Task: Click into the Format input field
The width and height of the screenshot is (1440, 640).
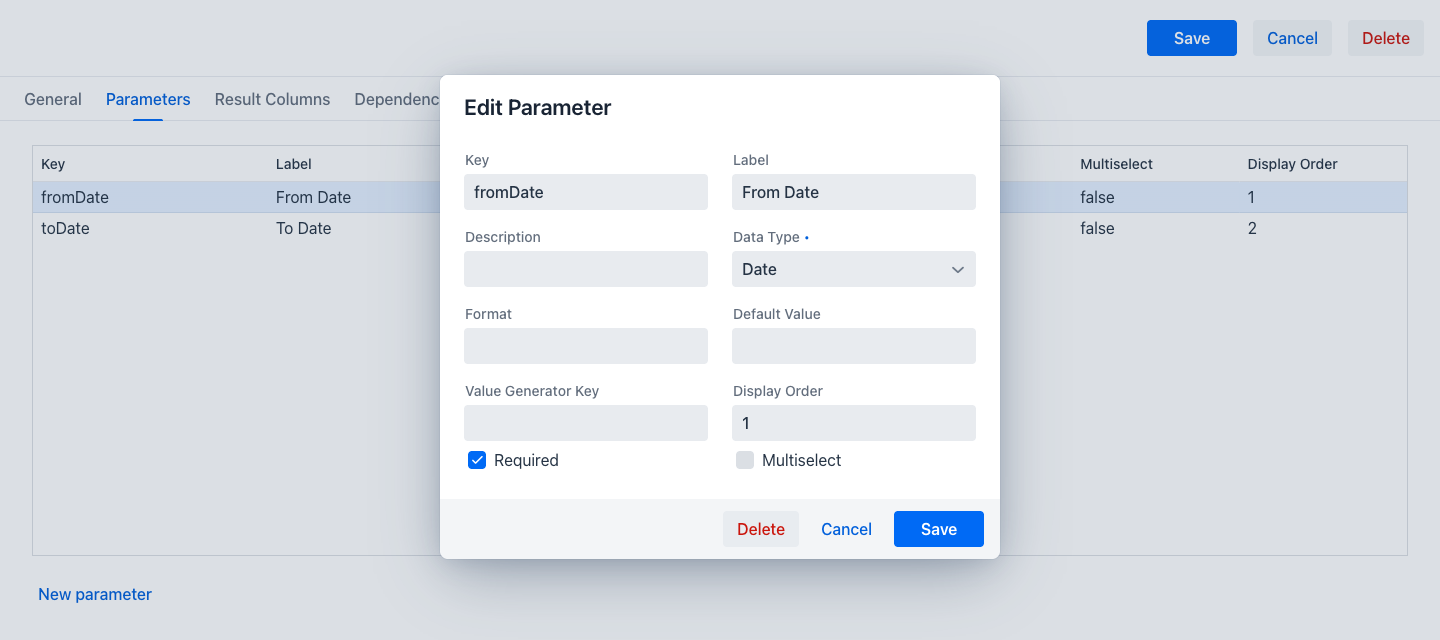Action: click(x=586, y=346)
